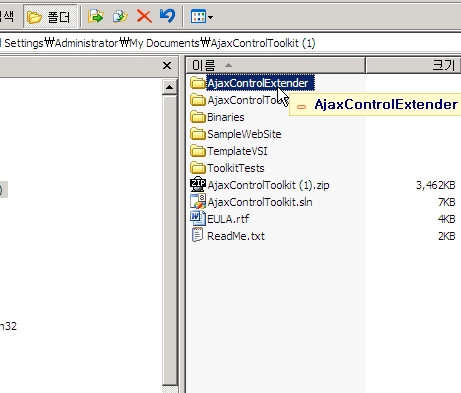This screenshot has height=393, width=461.
Task: Click the folder pane scroll up arrow
Action: coord(169,87)
